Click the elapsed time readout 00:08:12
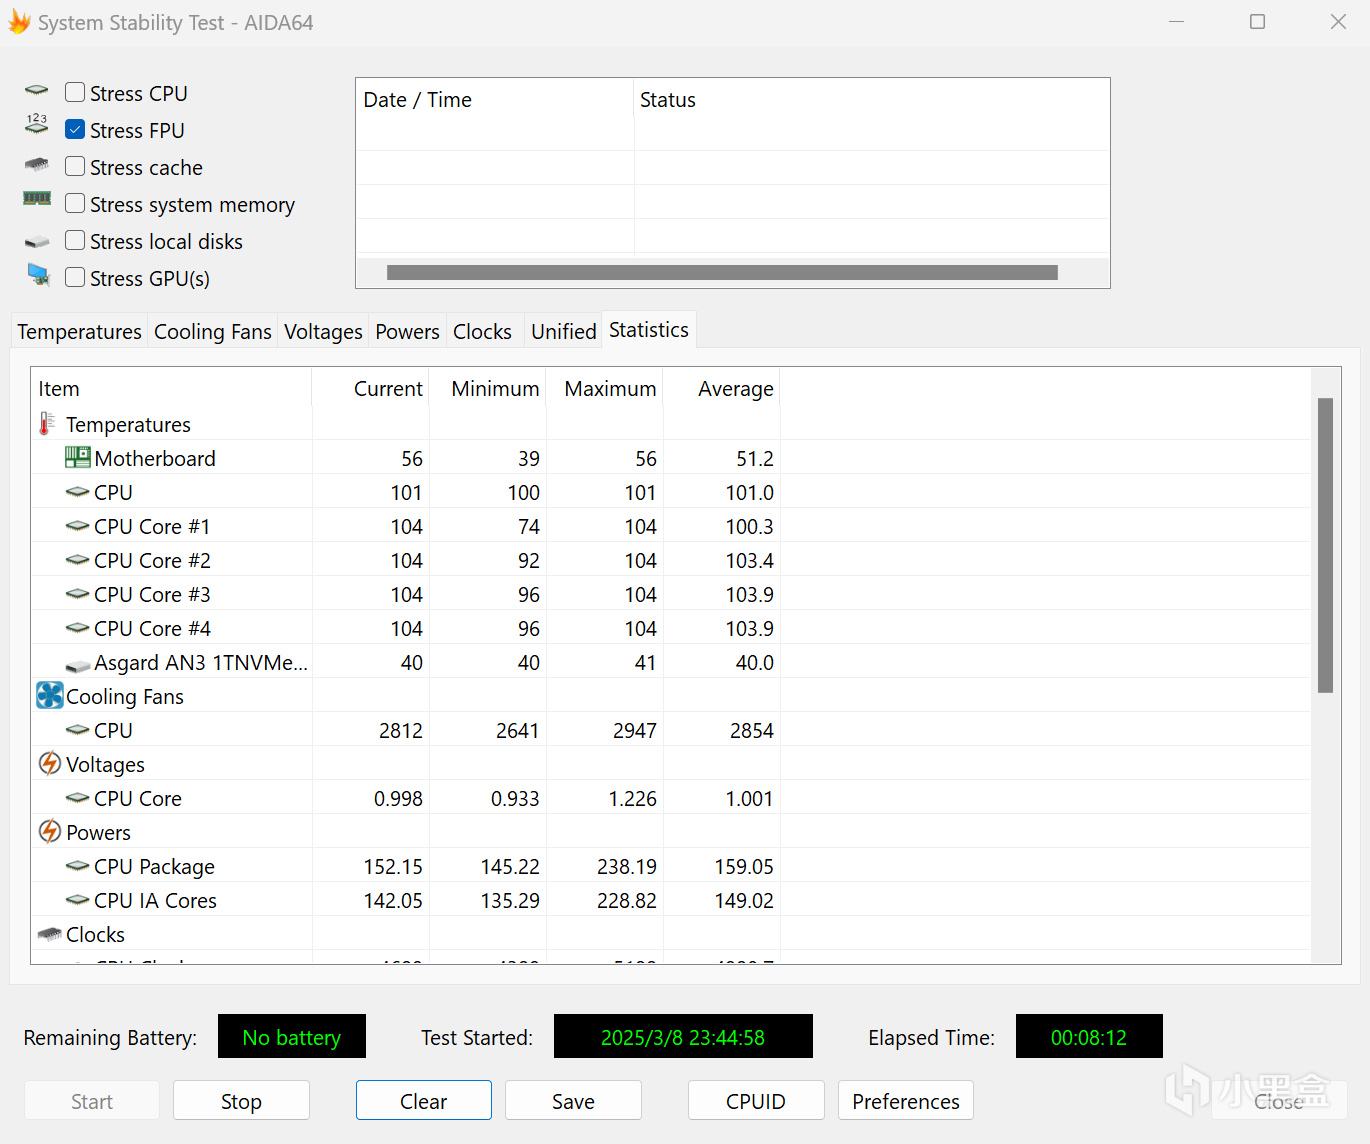Screen dimensions: 1370x1144 click(x=1089, y=1037)
